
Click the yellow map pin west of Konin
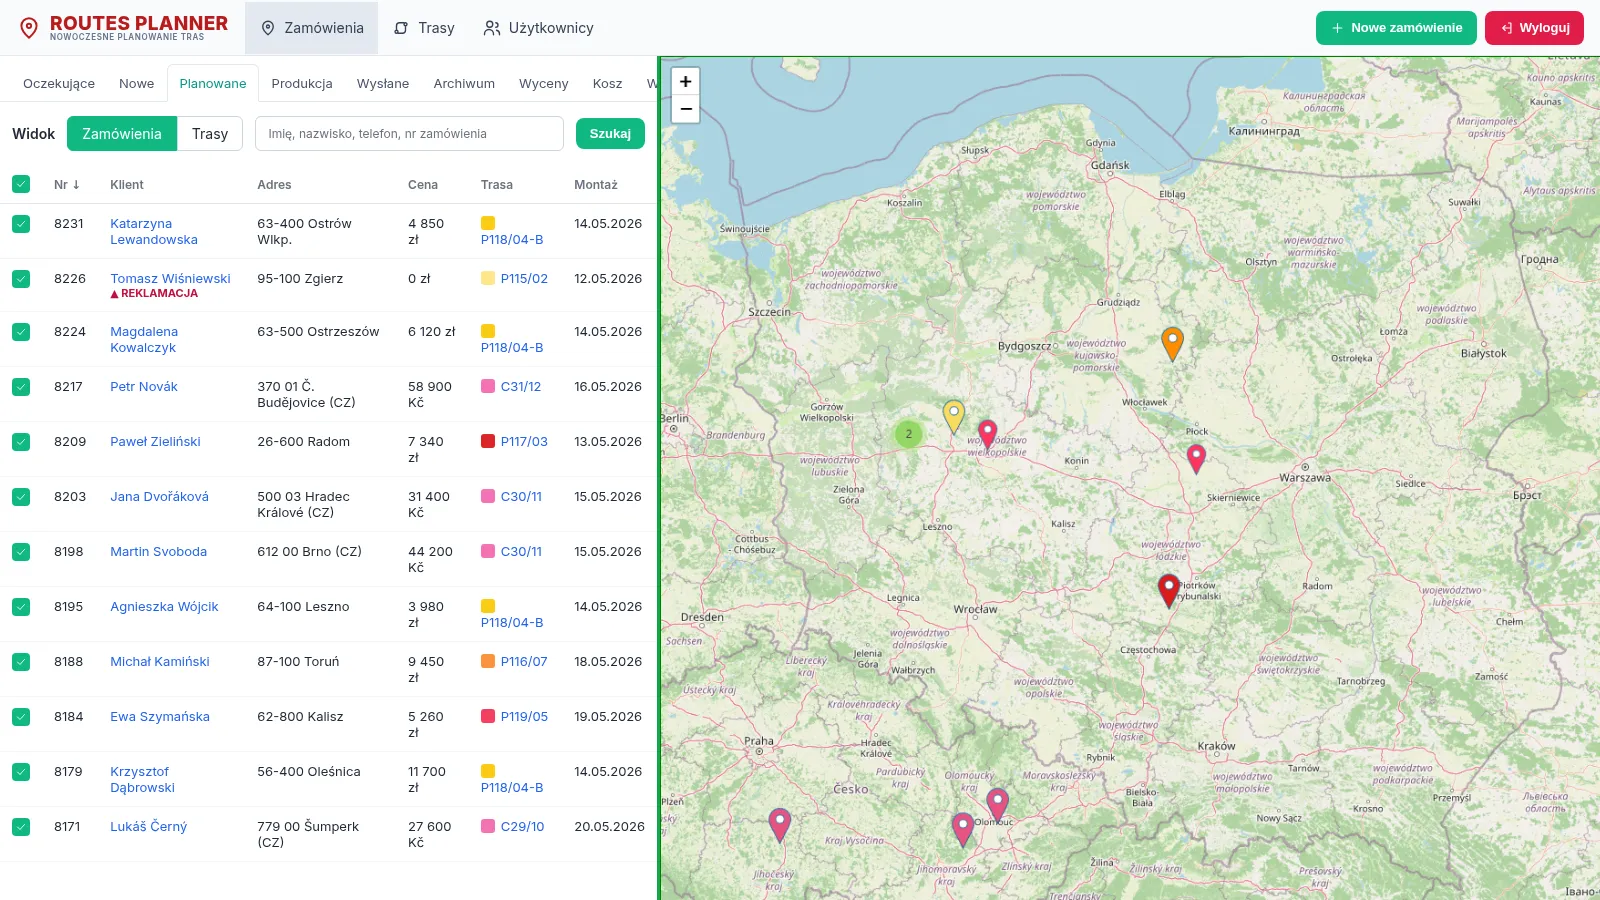click(x=954, y=416)
